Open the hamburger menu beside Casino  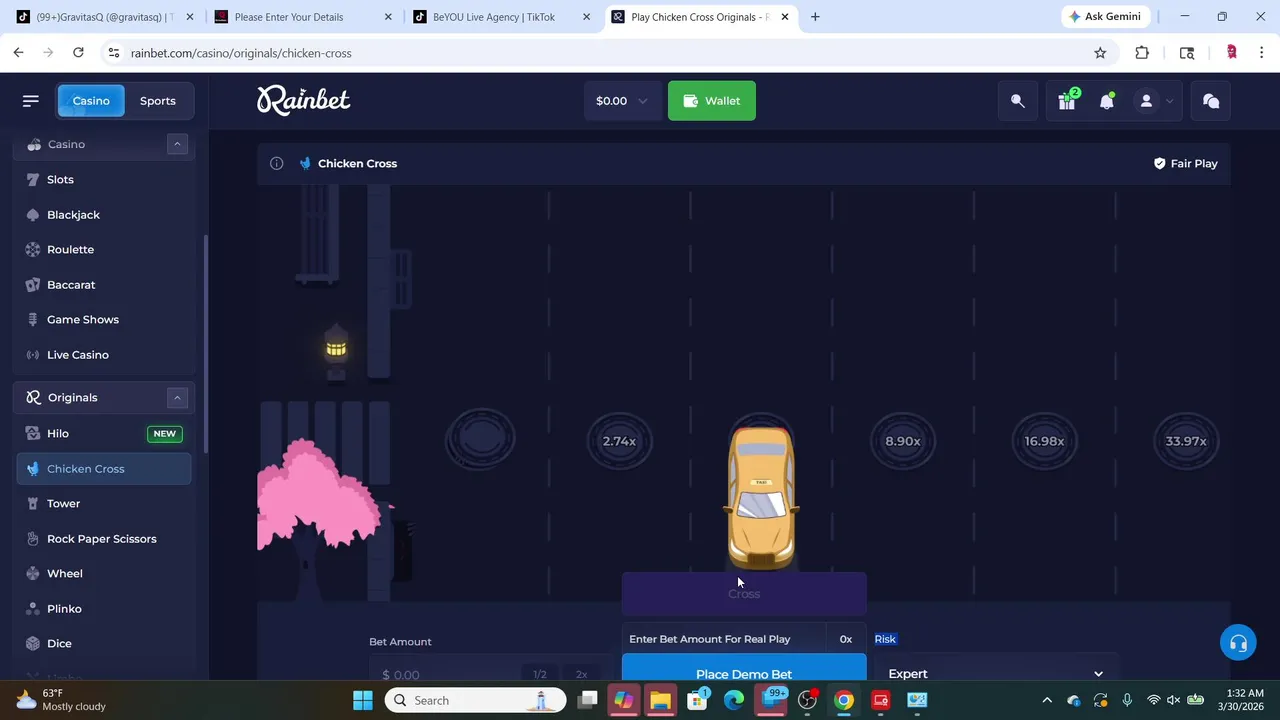[30, 101]
